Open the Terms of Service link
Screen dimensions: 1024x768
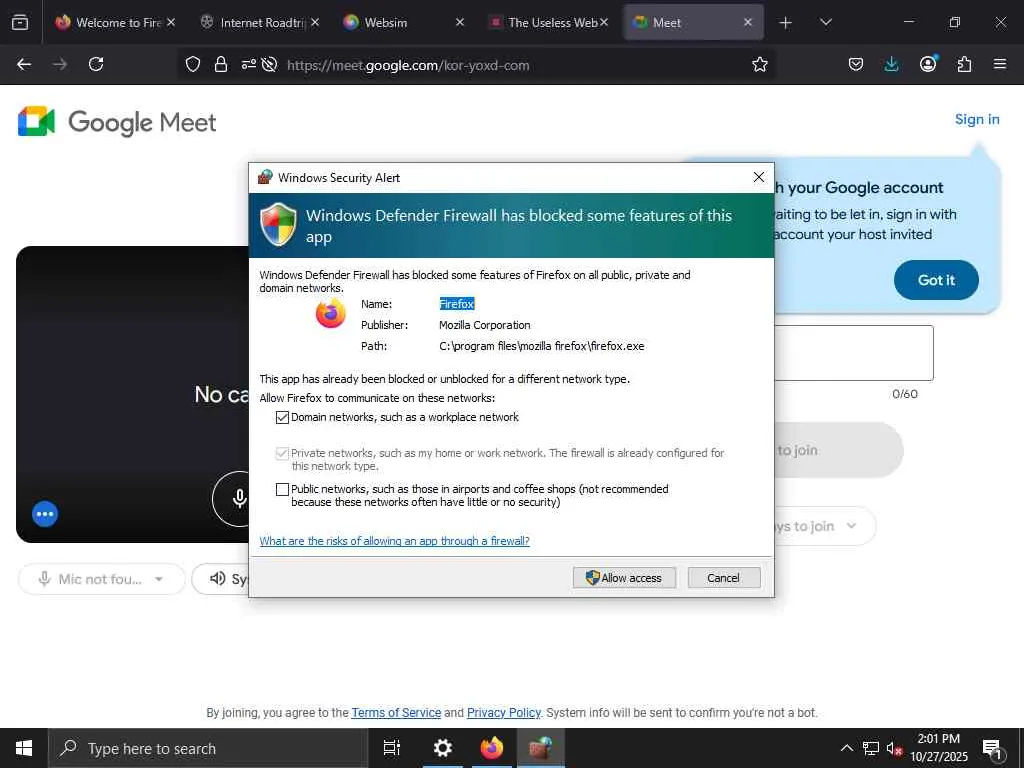coord(396,712)
